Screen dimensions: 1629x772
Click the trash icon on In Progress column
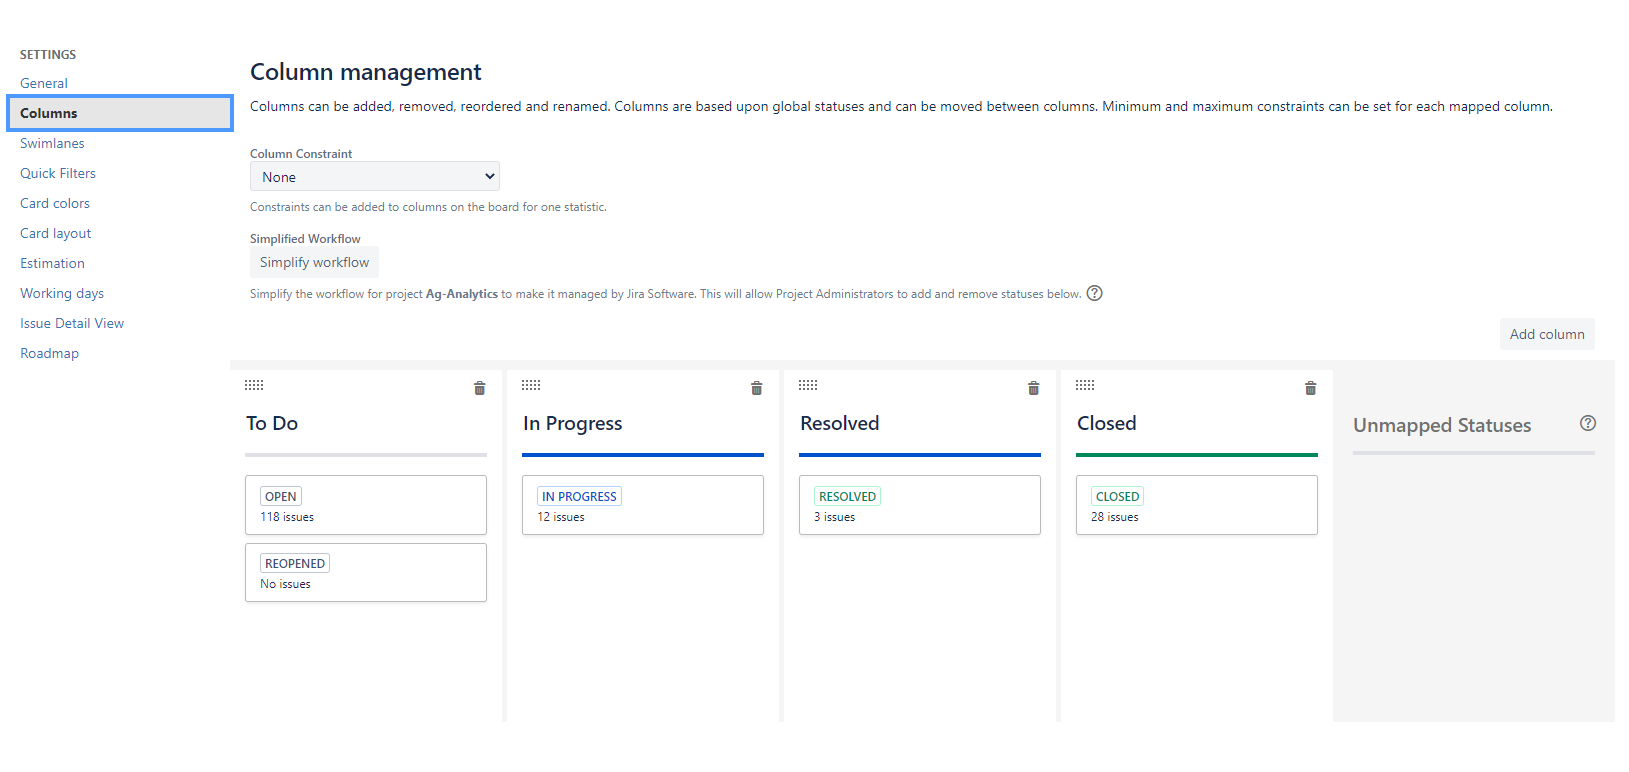[x=757, y=388]
